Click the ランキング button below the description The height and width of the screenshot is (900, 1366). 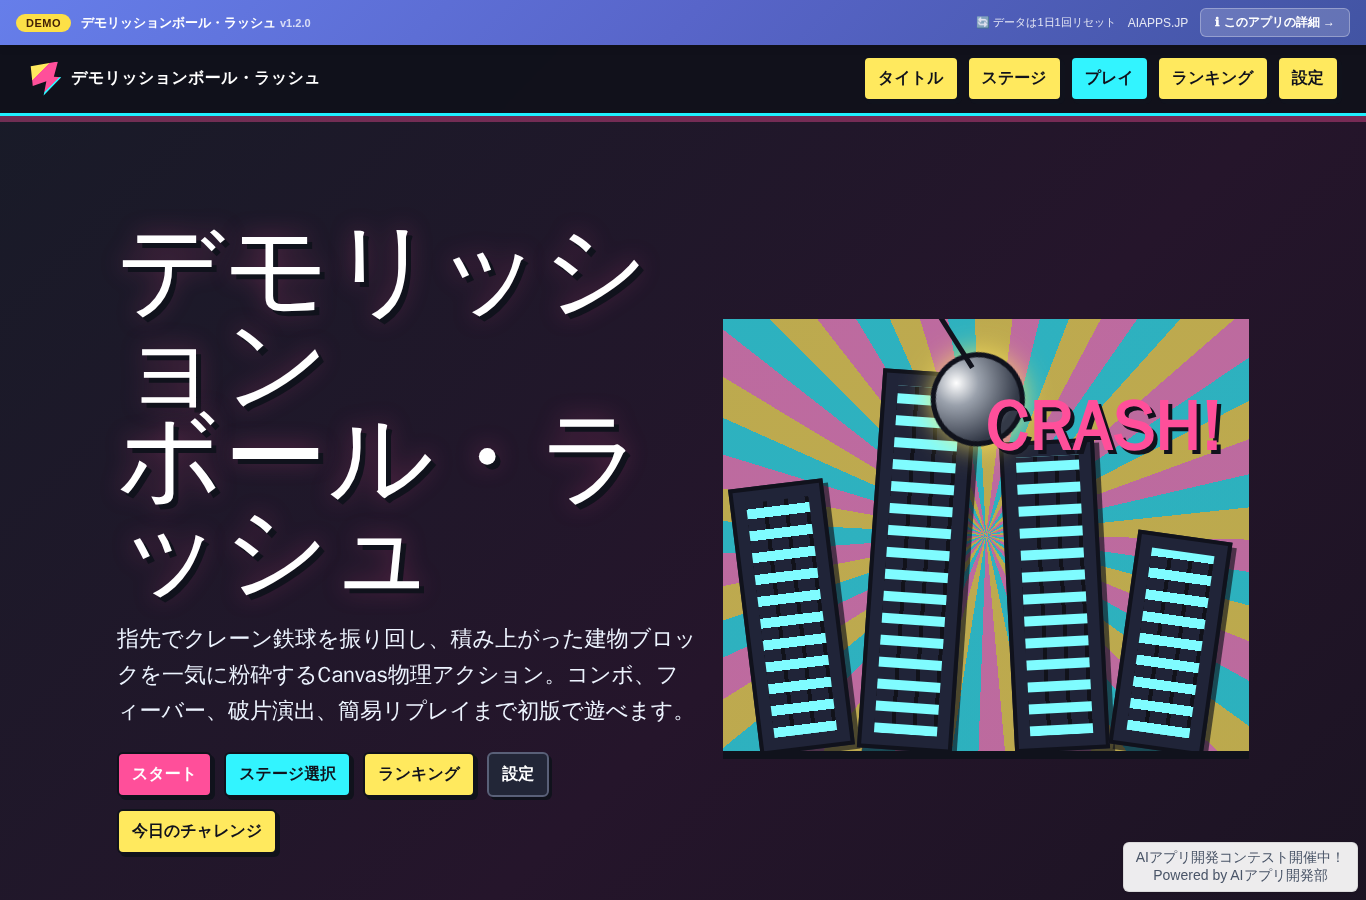click(419, 774)
